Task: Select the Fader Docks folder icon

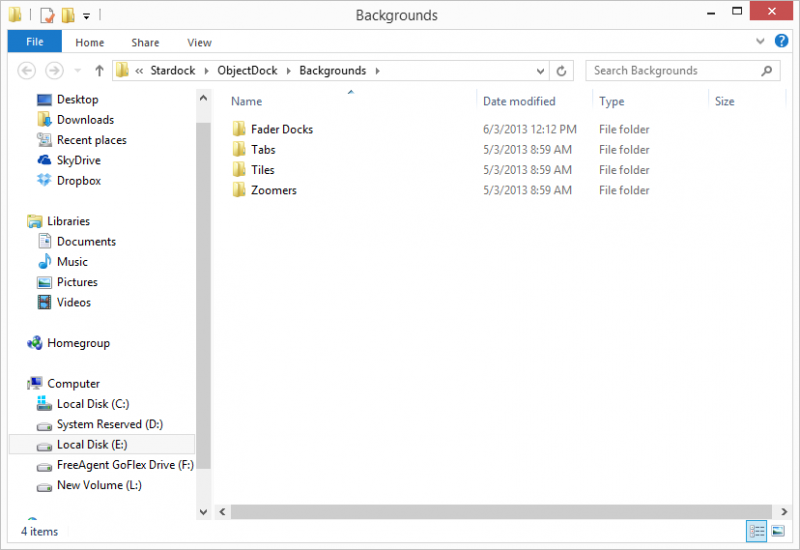Action: point(239,129)
